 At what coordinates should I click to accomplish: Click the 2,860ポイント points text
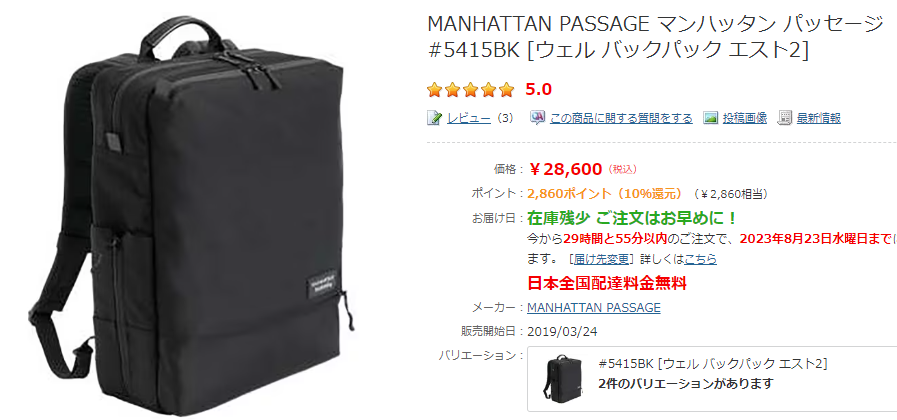pyautogui.click(x=605, y=193)
